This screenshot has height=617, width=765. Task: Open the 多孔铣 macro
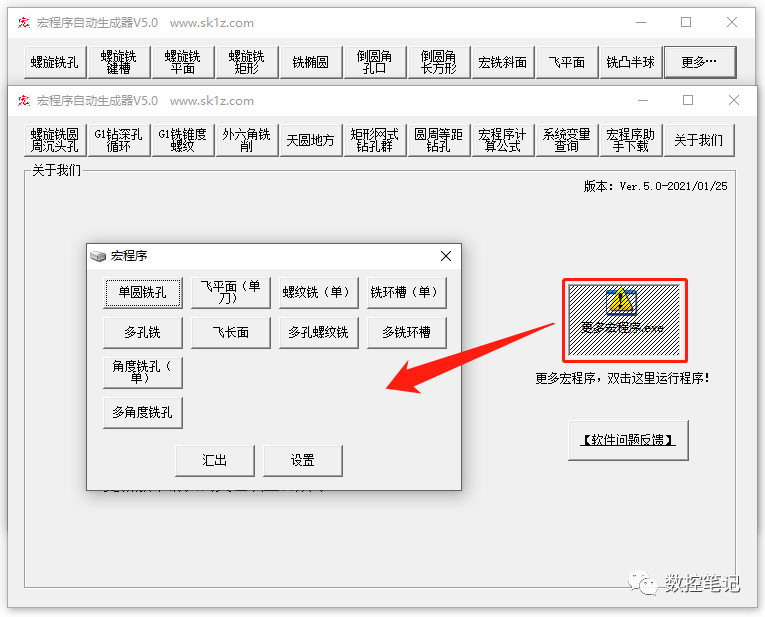click(x=143, y=333)
